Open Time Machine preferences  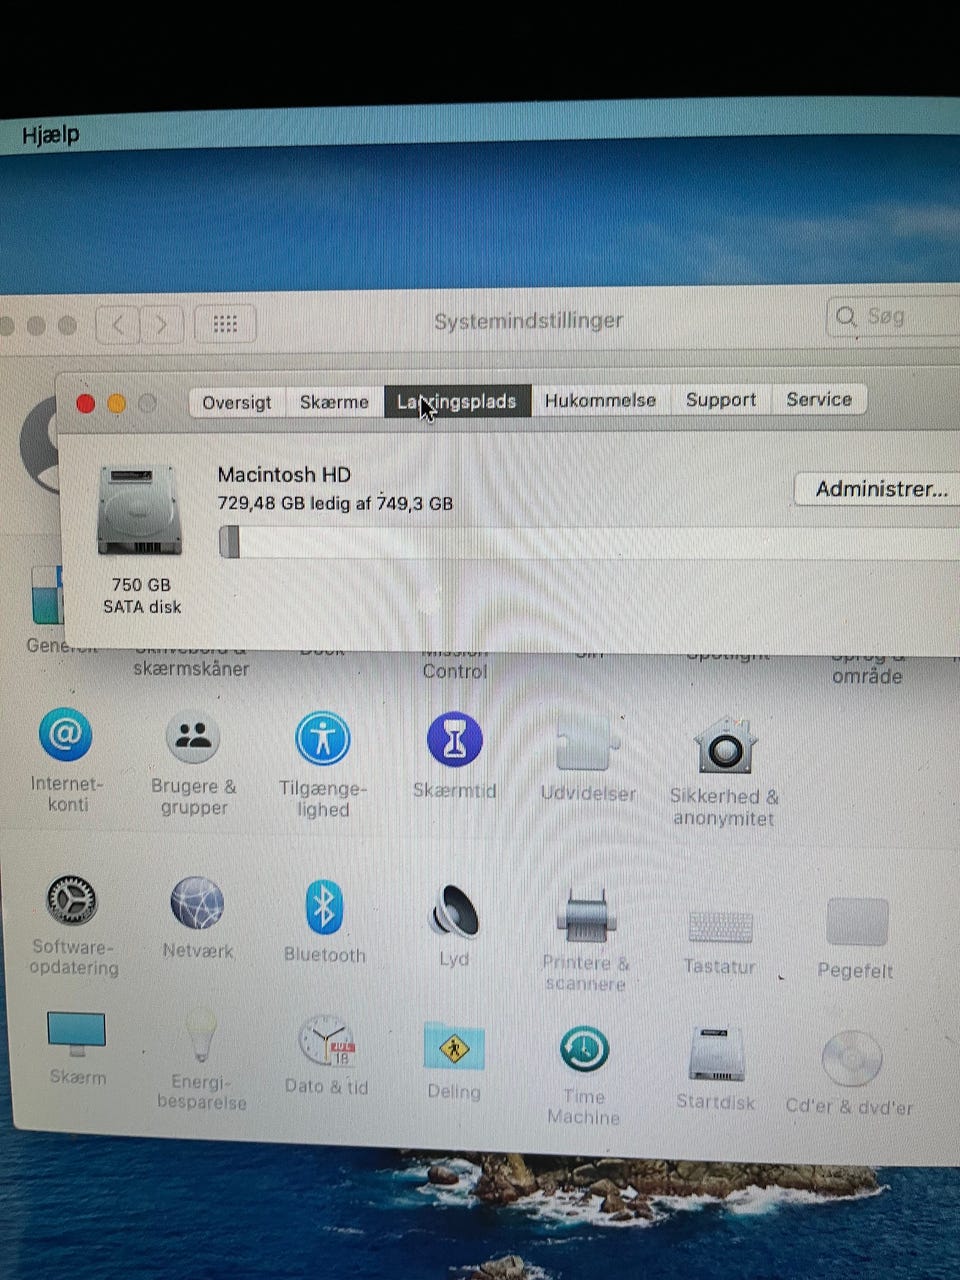click(x=584, y=1050)
